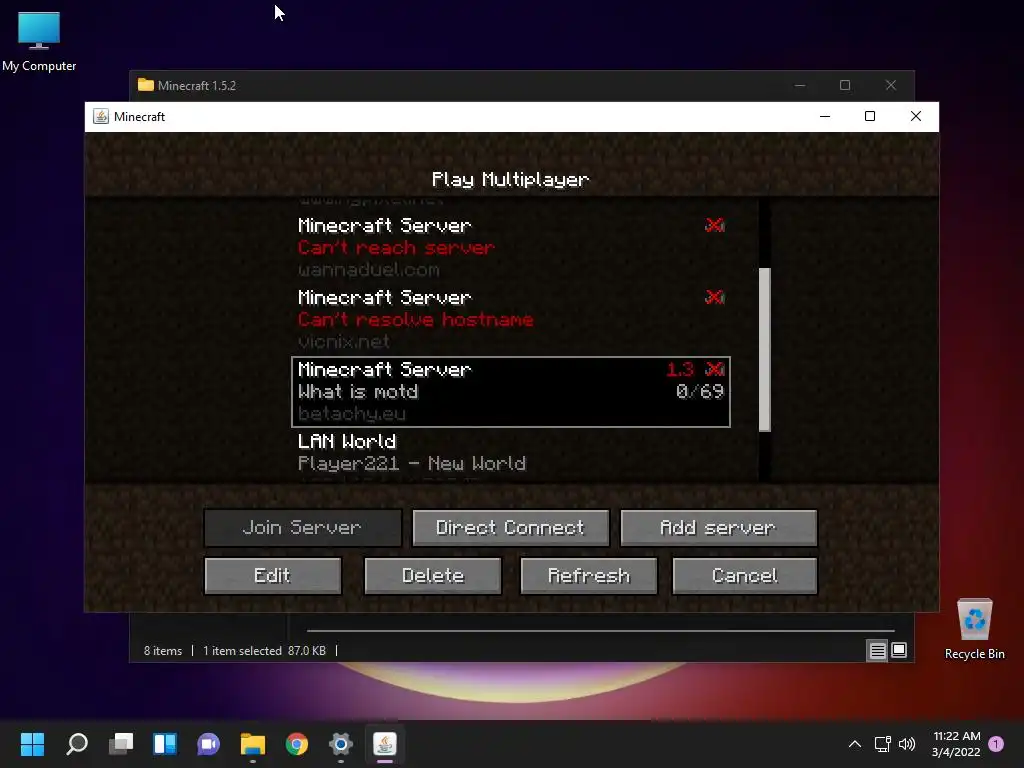Click the Java Minecraft taskbar icon
This screenshot has width=1024, height=768.
click(x=385, y=744)
